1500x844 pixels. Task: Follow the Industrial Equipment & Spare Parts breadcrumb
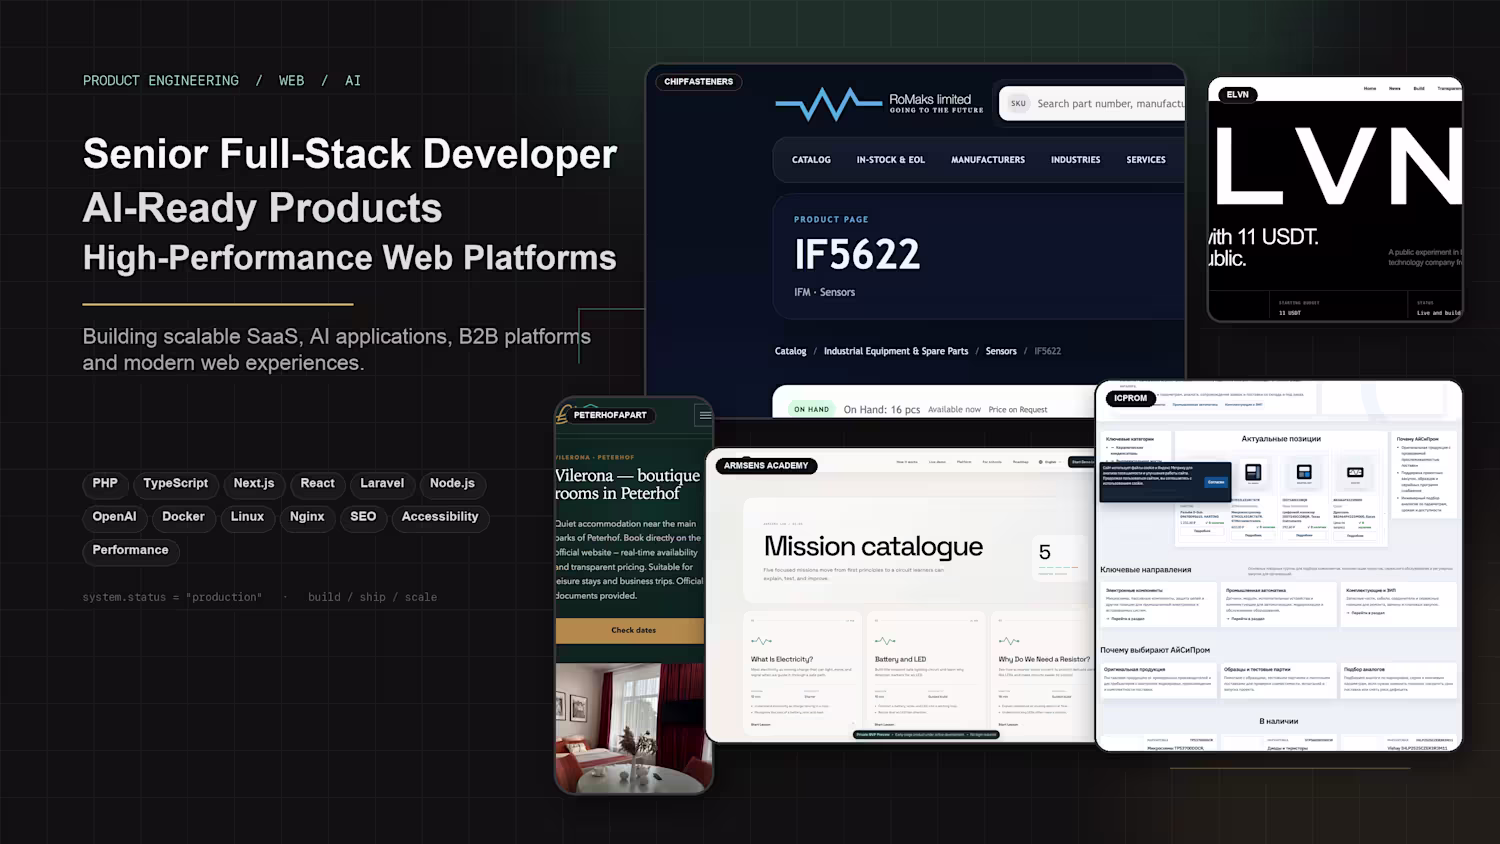[896, 351]
